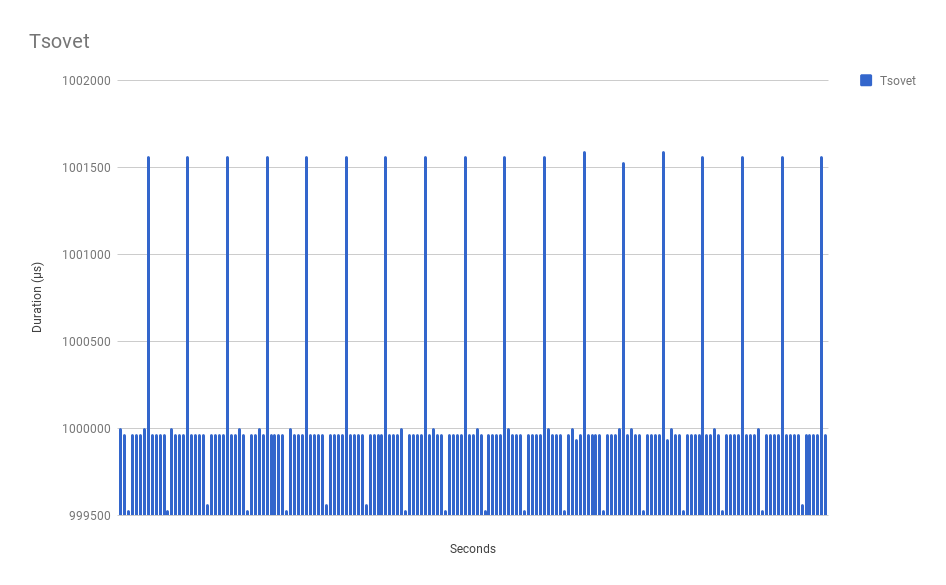
Task: Click the 1000000 y-axis tick label
Action: click(83, 429)
